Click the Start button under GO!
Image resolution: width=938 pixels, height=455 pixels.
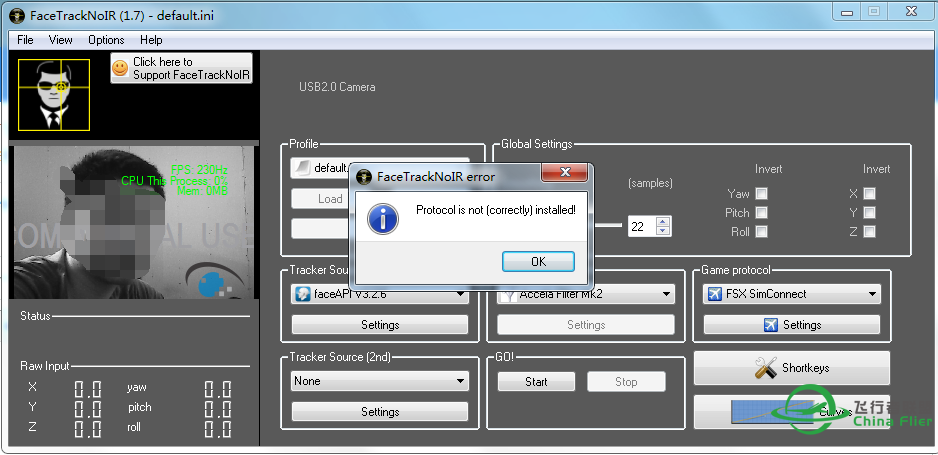536,382
